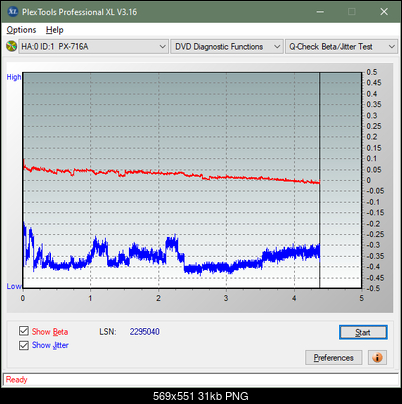This screenshot has height=404, width=402.
Task: Click the Low label on graph axis
Action: click(14, 286)
